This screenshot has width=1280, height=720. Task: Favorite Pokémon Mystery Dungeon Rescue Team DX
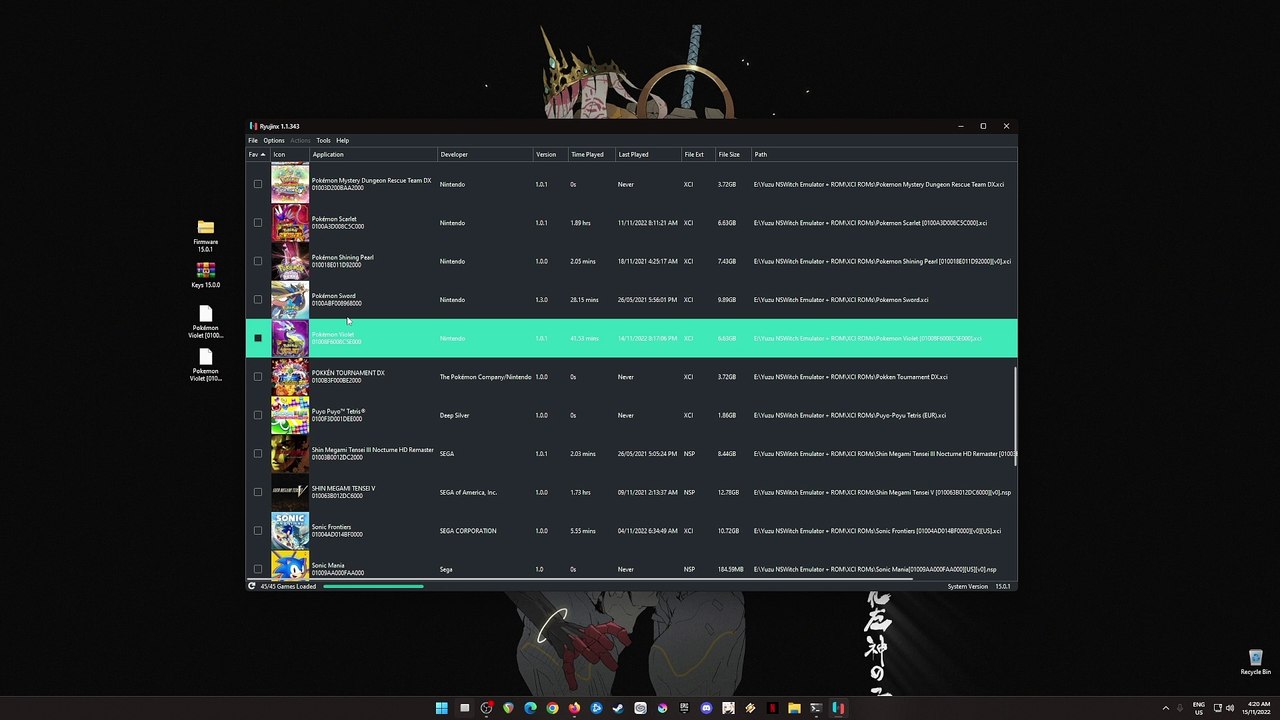pos(258,184)
